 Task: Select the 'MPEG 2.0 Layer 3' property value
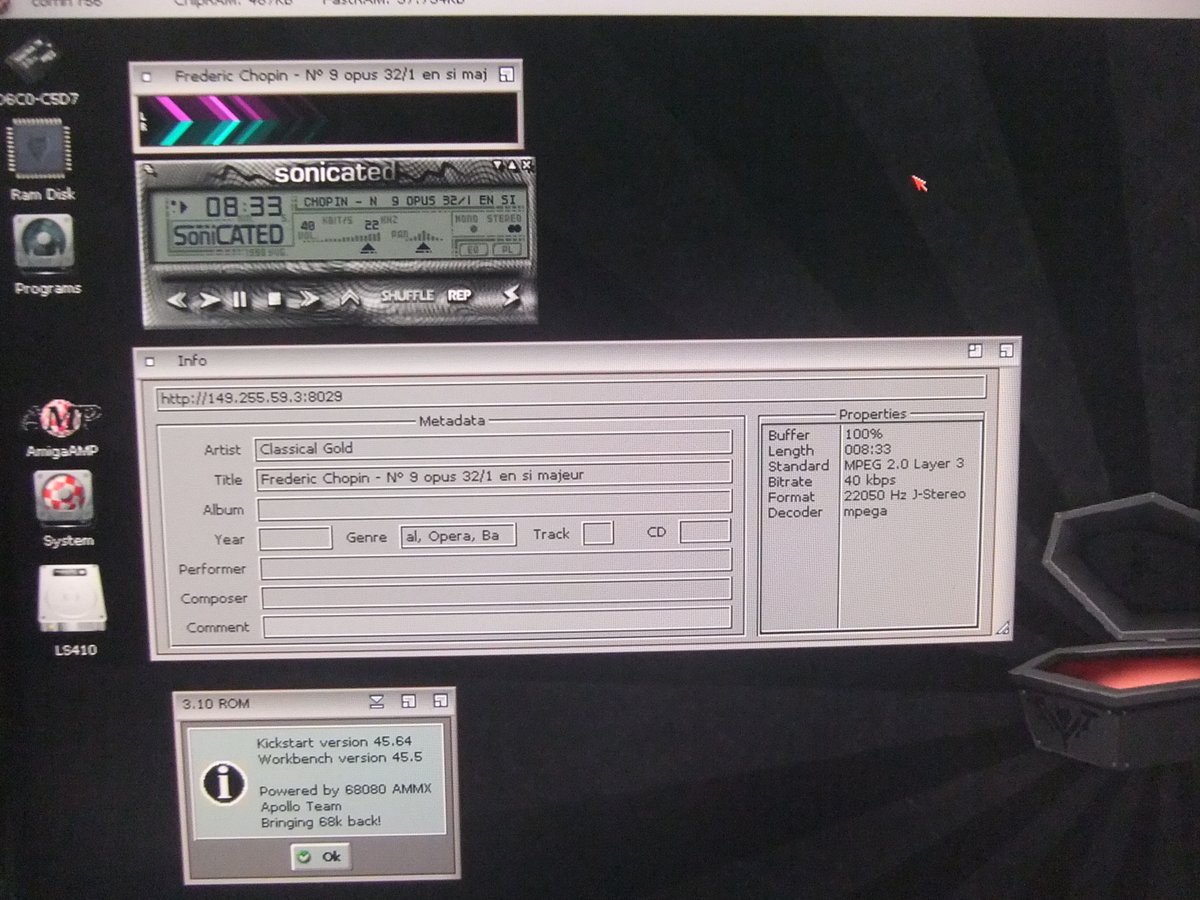904,465
